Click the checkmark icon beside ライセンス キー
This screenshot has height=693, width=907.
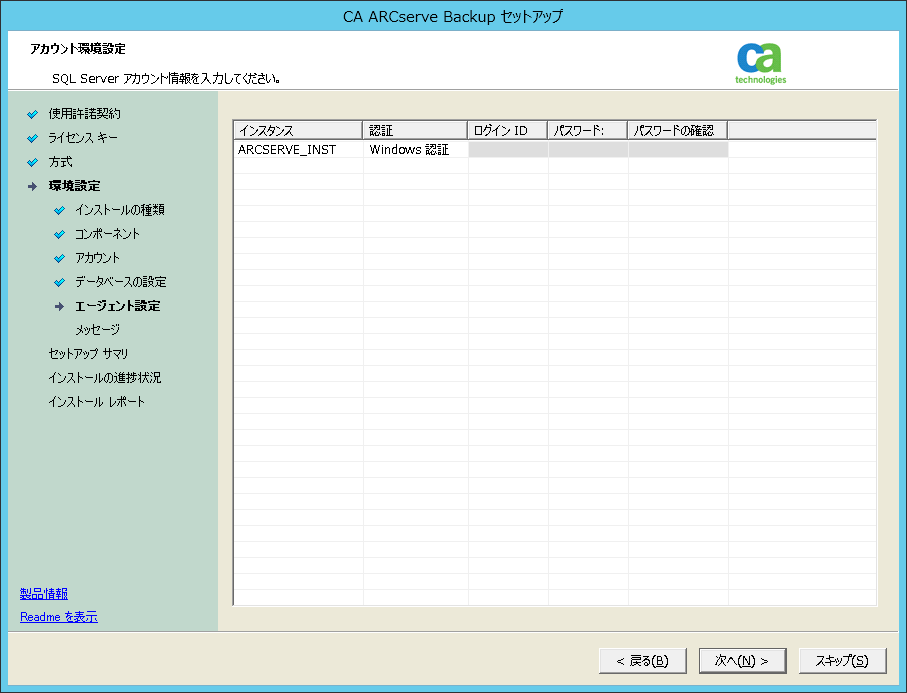tap(32, 138)
